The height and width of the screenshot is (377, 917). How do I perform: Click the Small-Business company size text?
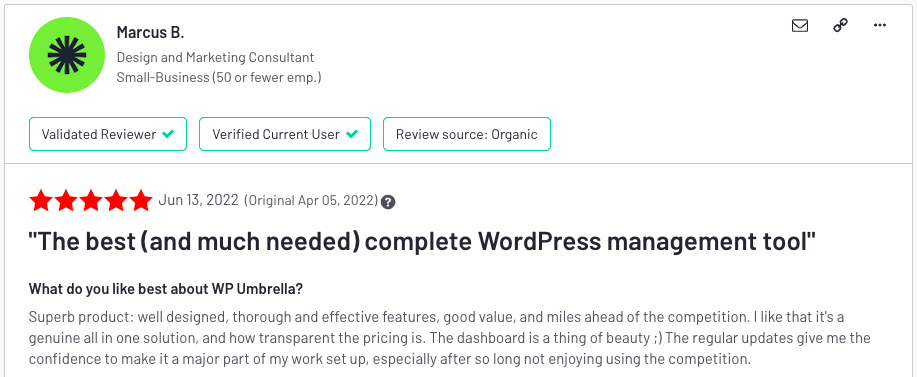coord(219,77)
